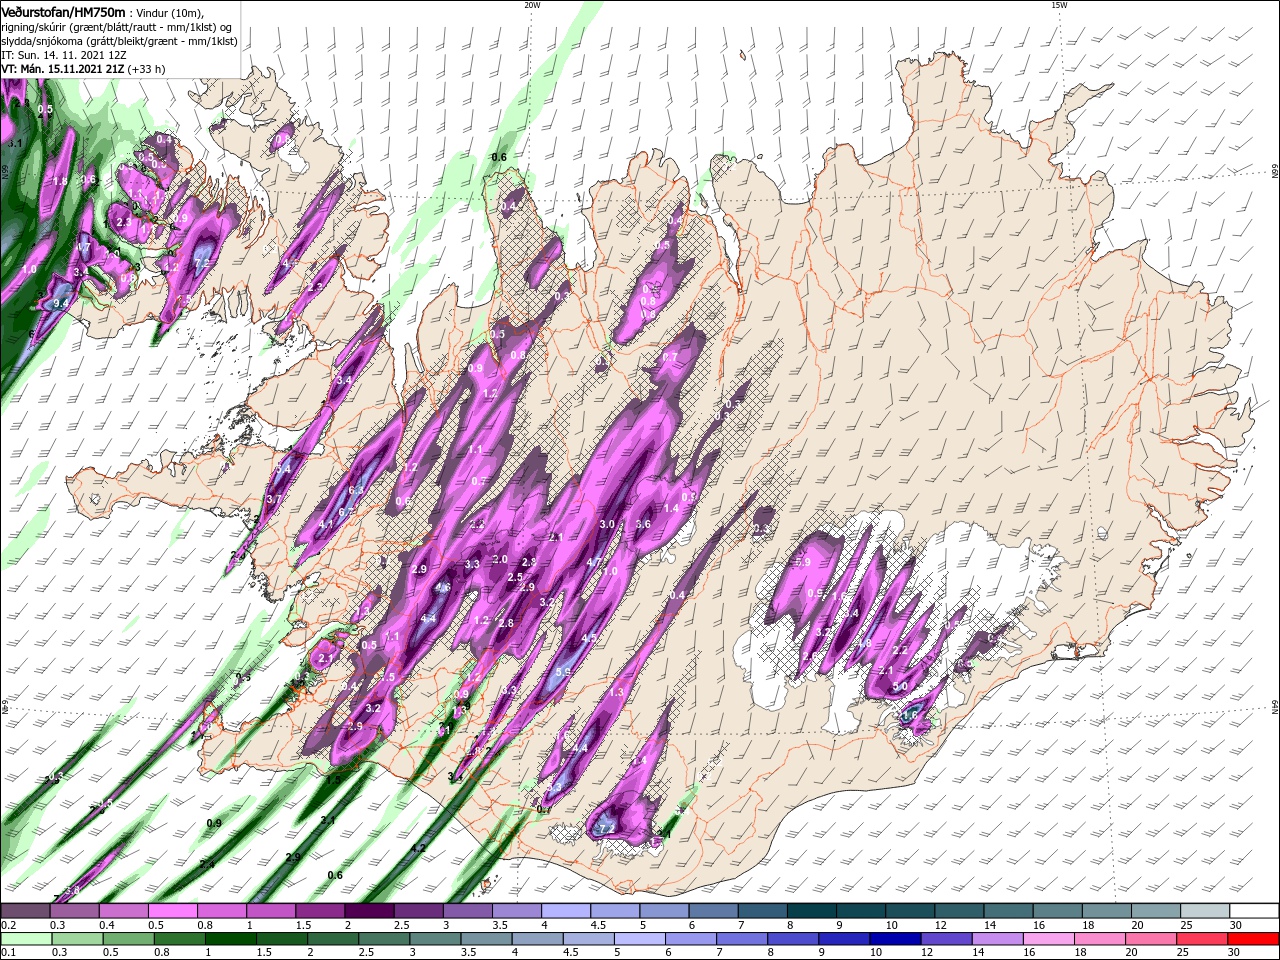Select lower scale pale green swatch between 0.1 and 0.3
Viewport: 1280px width, 960px height.
pyautogui.click(x=25, y=939)
